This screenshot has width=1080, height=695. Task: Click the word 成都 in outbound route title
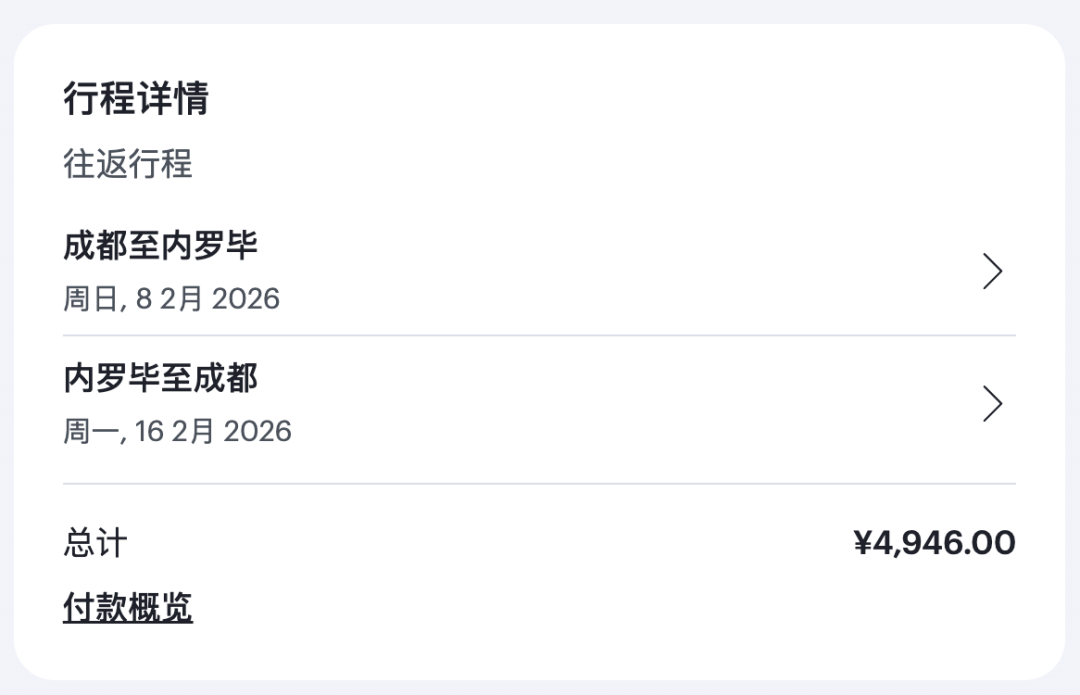(95, 245)
